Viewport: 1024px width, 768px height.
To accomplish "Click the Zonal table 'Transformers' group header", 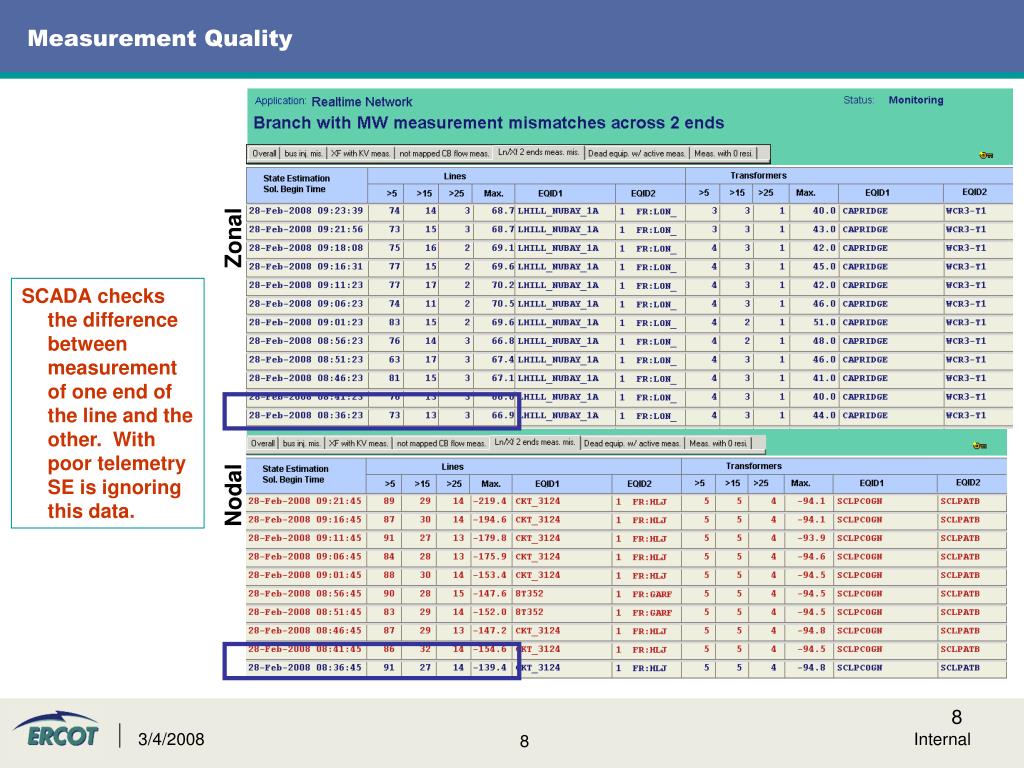I will pyautogui.click(x=758, y=175).
